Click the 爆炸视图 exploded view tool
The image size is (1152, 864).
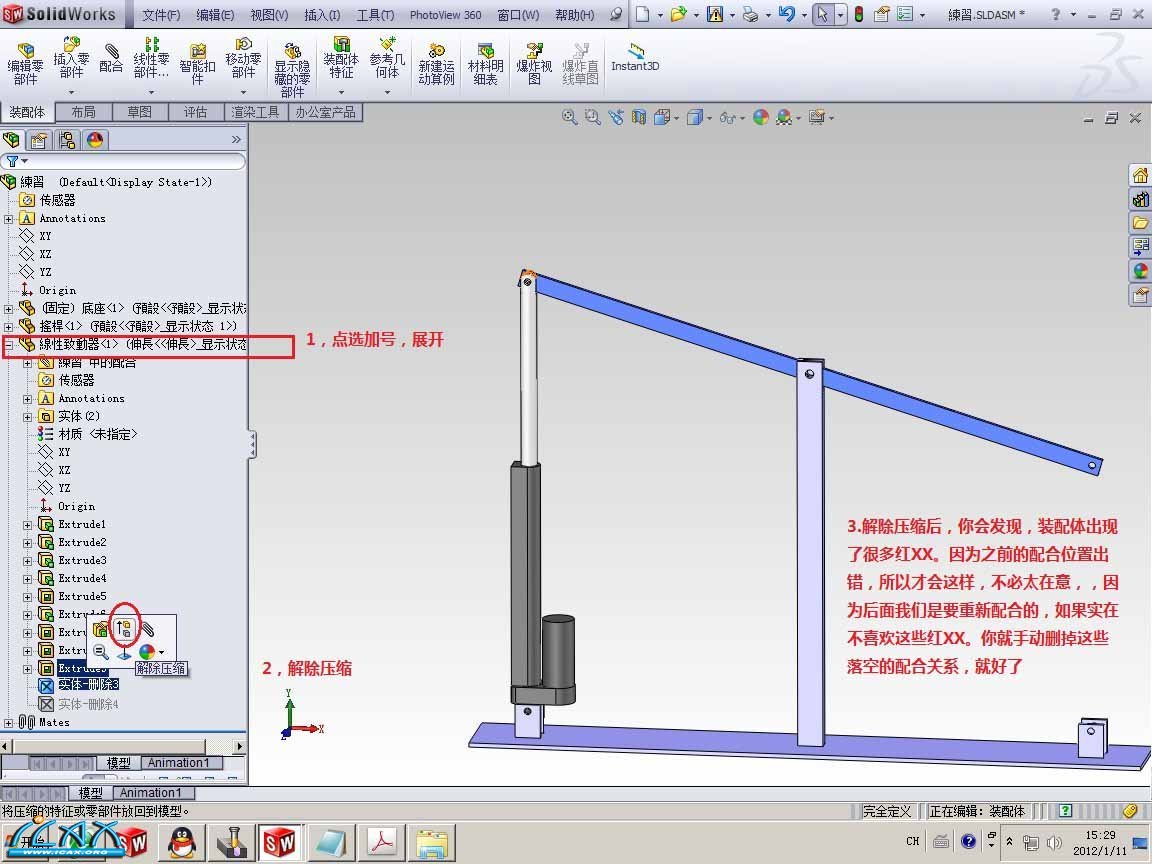point(534,63)
